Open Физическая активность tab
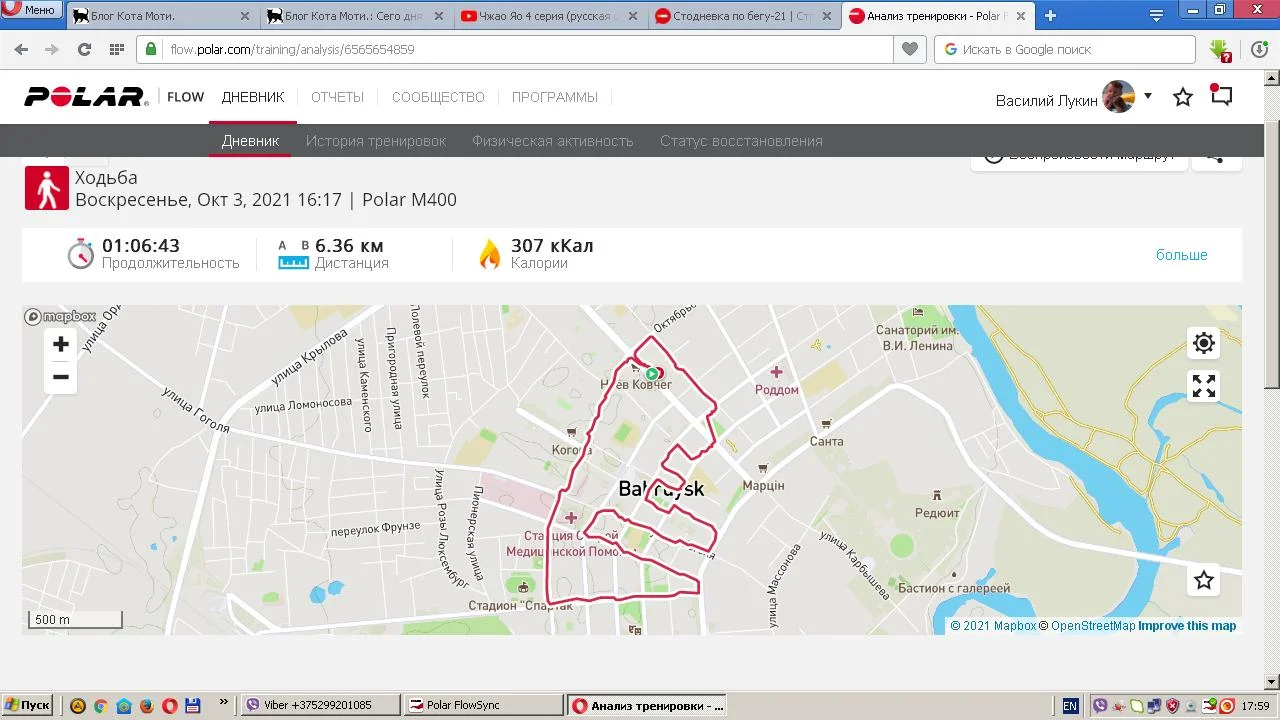The image size is (1280, 720). pos(553,141)
